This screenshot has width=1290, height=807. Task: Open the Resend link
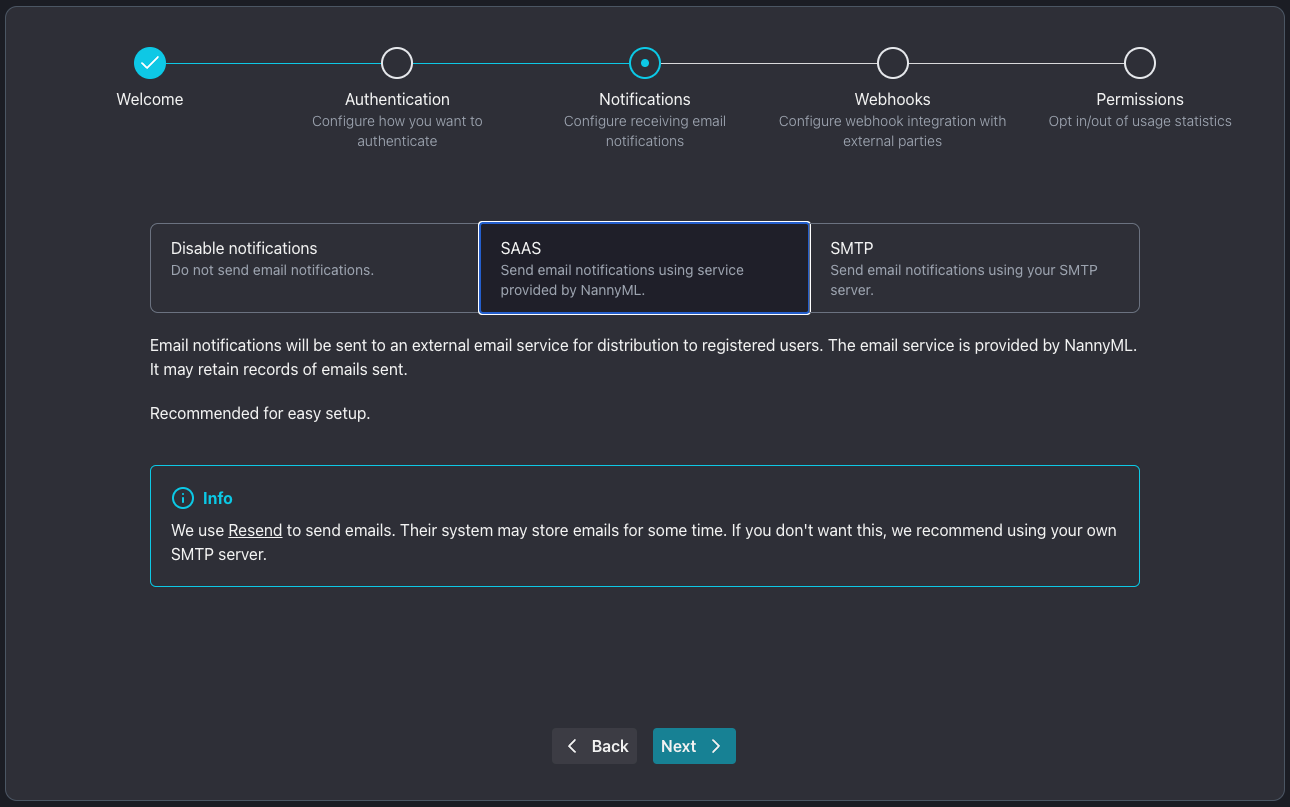point(255,530)
